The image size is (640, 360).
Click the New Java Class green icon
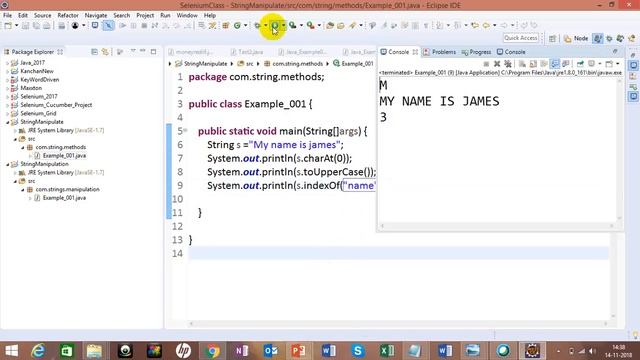pos(237,25)
